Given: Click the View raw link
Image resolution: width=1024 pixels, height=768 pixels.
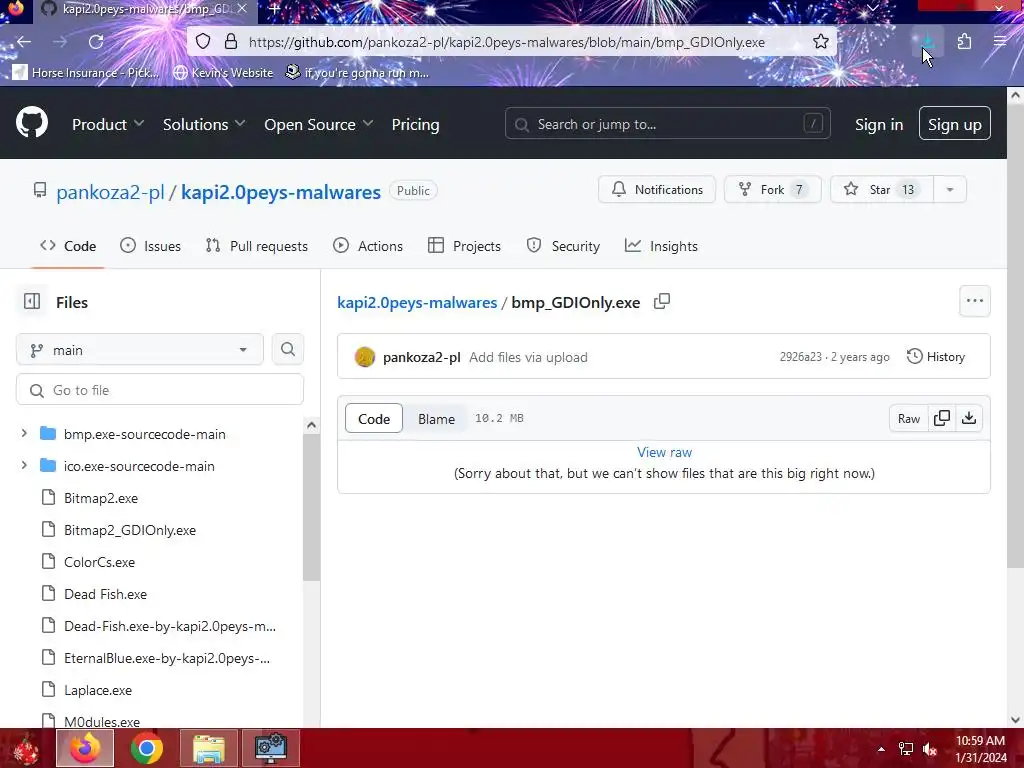Looking at the screenshot, I should pyautogui.click(x=664, y=452).
